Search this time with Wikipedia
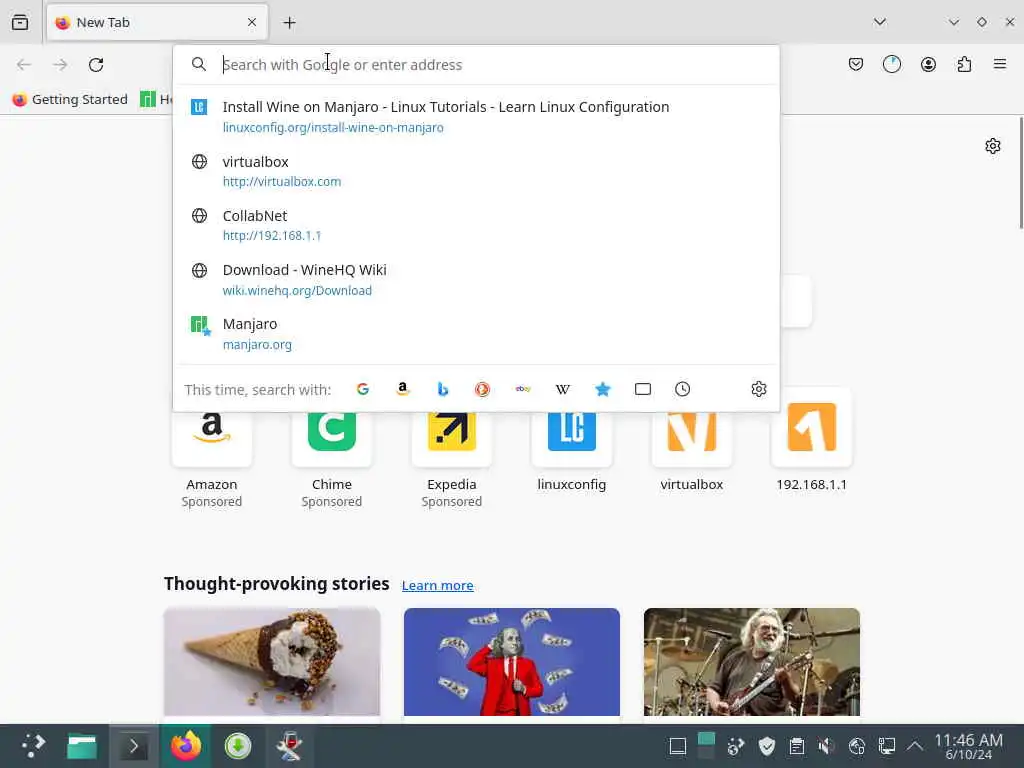 [x=562, y=389]
